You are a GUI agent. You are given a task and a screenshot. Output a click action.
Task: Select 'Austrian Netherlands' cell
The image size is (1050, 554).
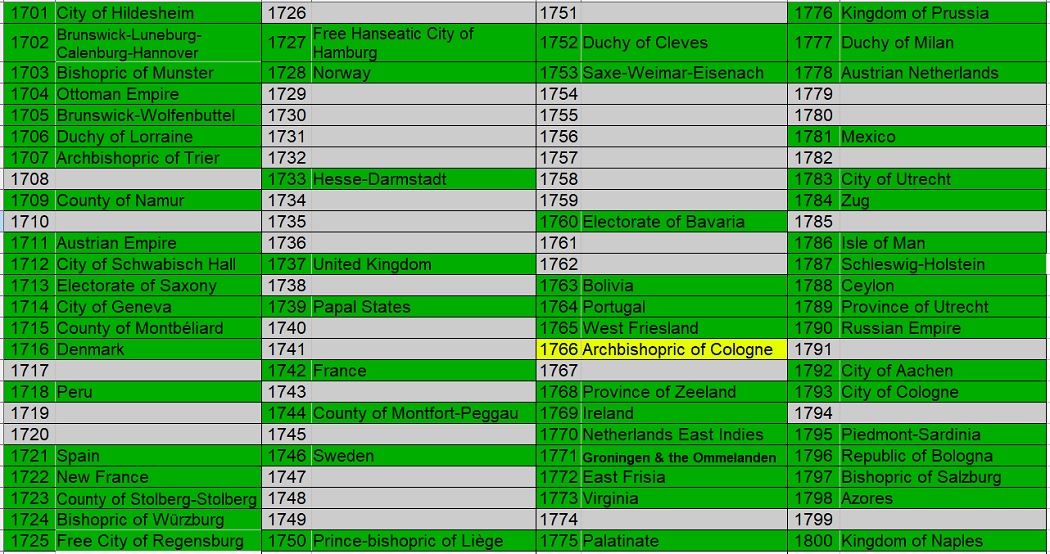[x=943, y=72]
